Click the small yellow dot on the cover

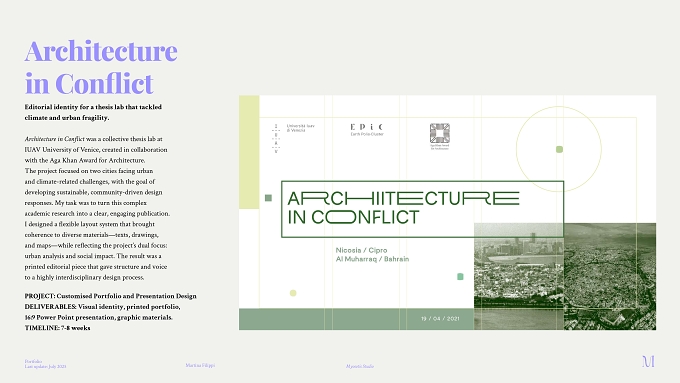point(293,293)
